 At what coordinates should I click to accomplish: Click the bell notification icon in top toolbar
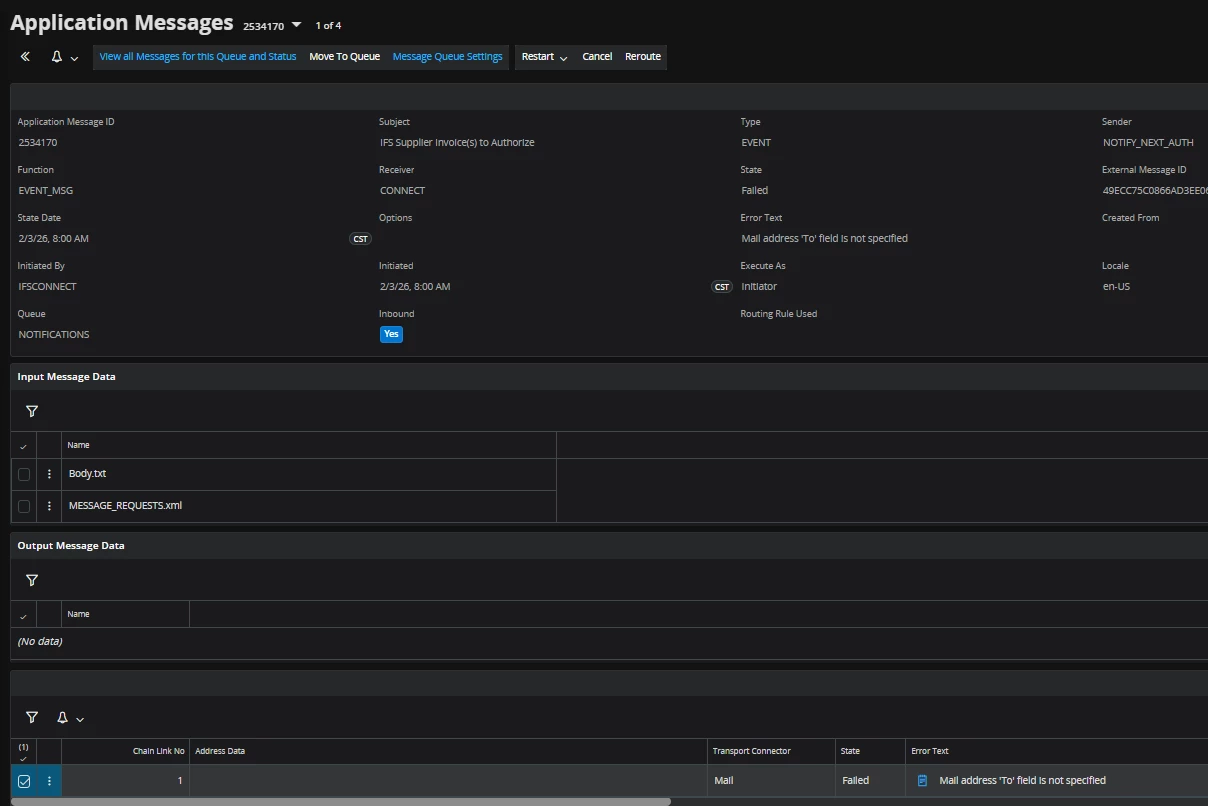pyautogui.click(x=57, y=57)
